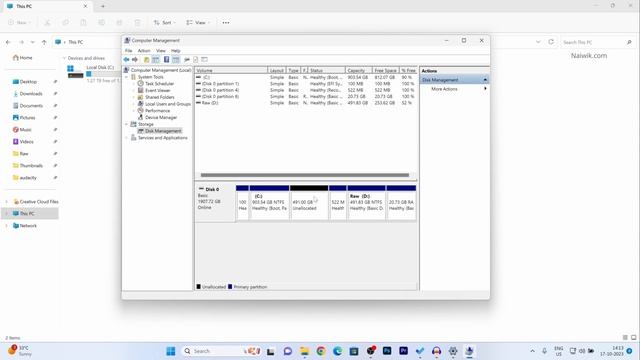Sort volumes by the Volume column header

[231, 71]
